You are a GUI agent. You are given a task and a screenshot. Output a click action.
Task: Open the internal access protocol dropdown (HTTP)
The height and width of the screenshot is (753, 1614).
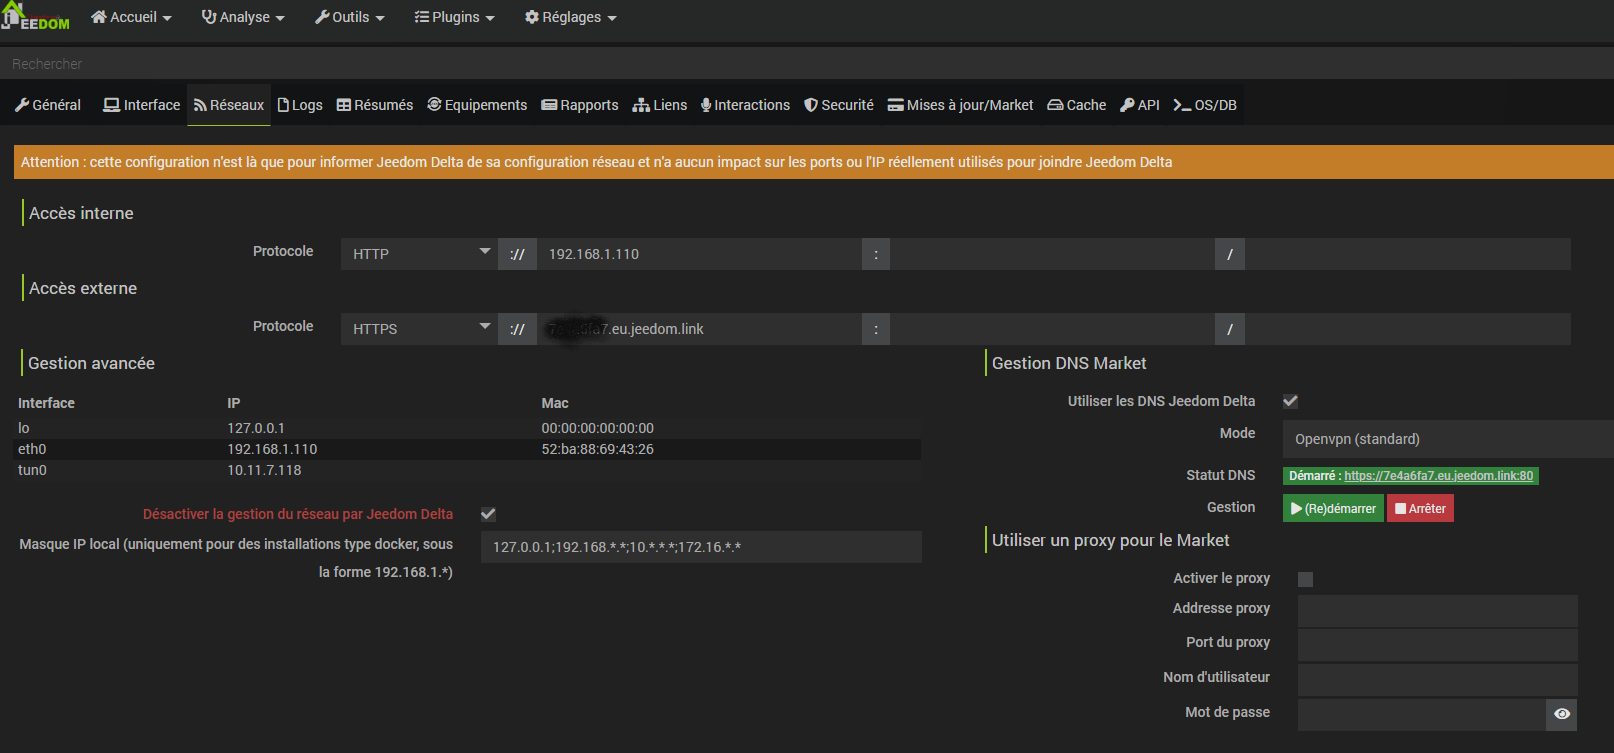point(419,254)
